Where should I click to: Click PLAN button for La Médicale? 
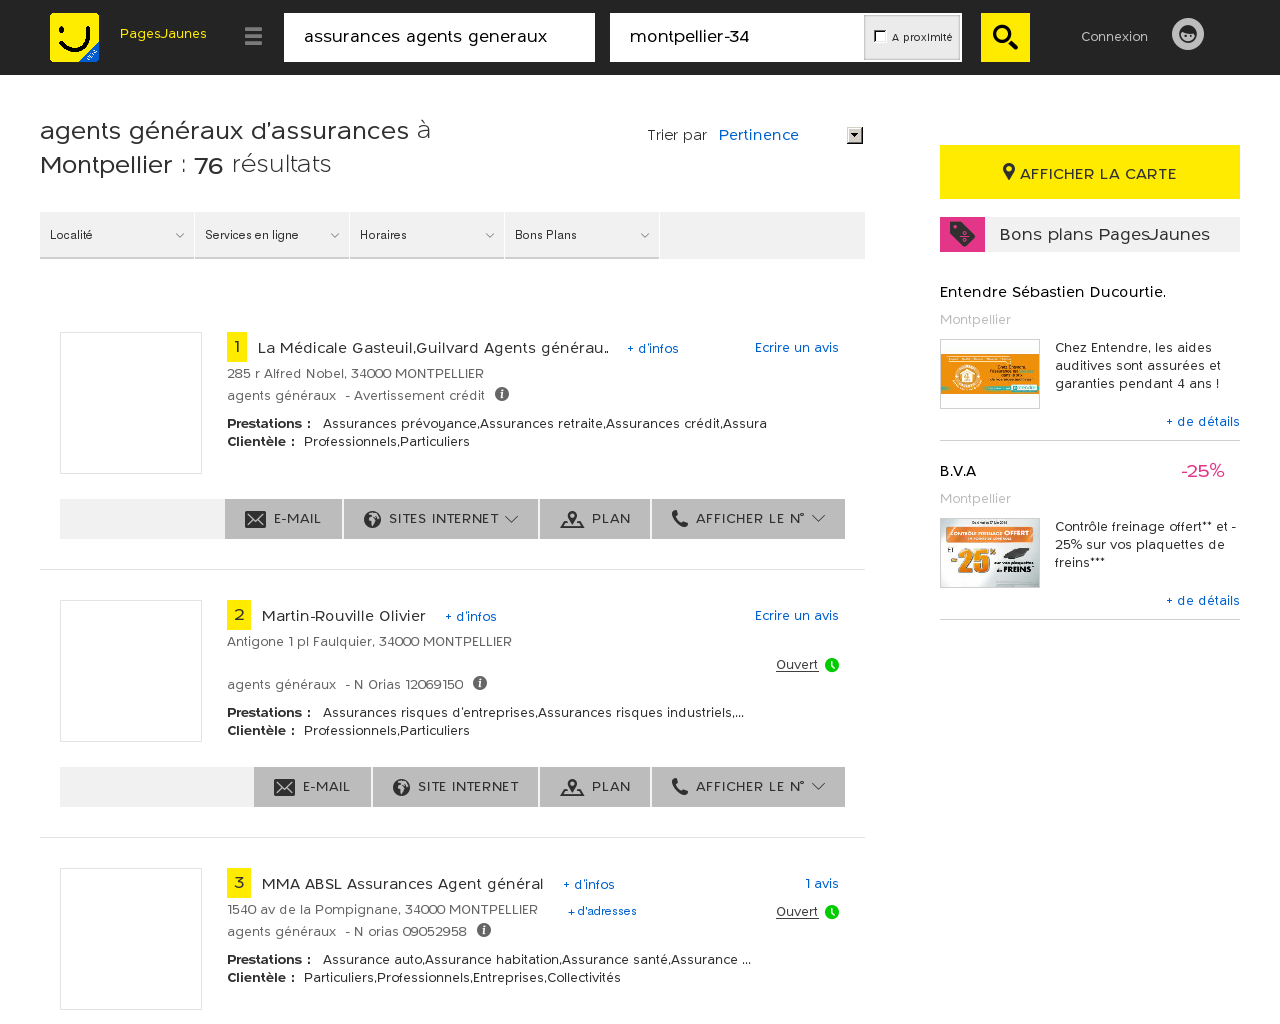[595, 519]
